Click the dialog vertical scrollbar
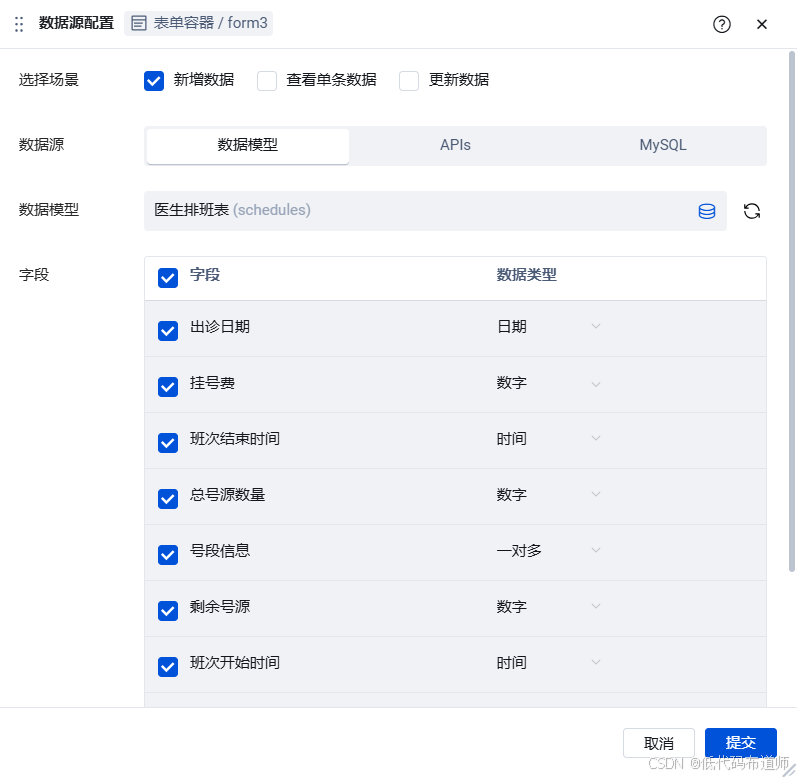 click(x=792, y=311)
